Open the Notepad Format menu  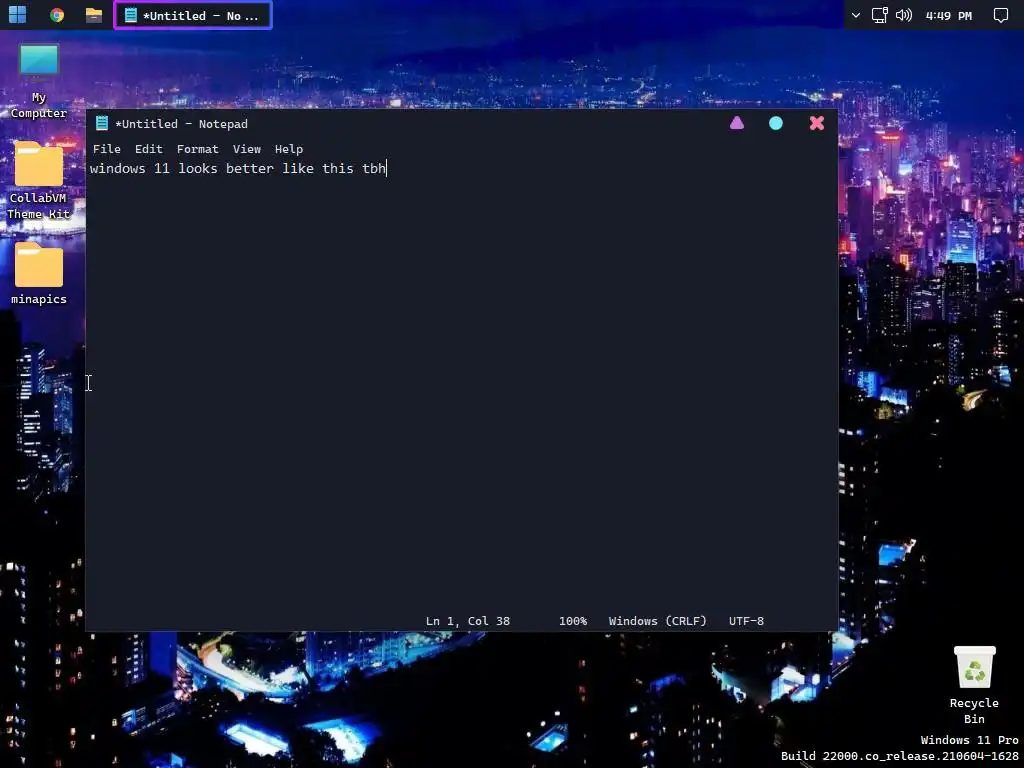(x=197, y=149)
